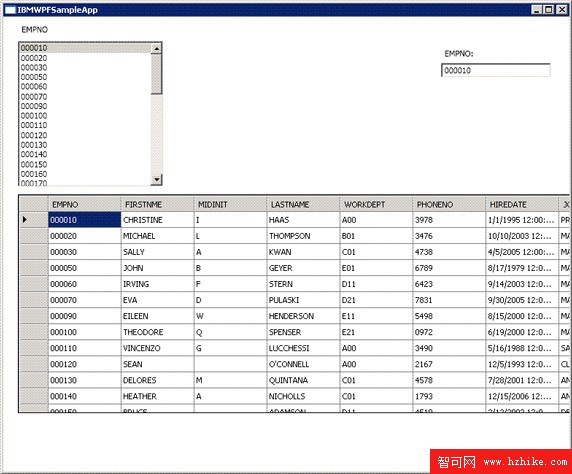Click middle initial cell W

pyautogui.click(x=230, y=316)
